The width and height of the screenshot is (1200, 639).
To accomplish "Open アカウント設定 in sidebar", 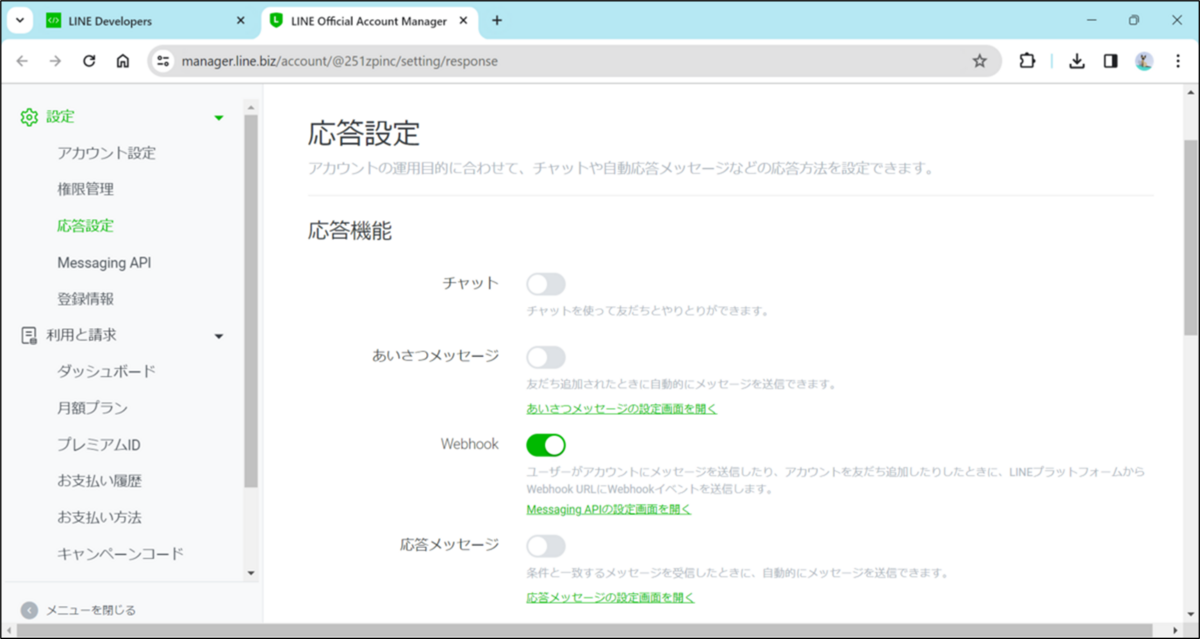I will (x=106, y=153).
